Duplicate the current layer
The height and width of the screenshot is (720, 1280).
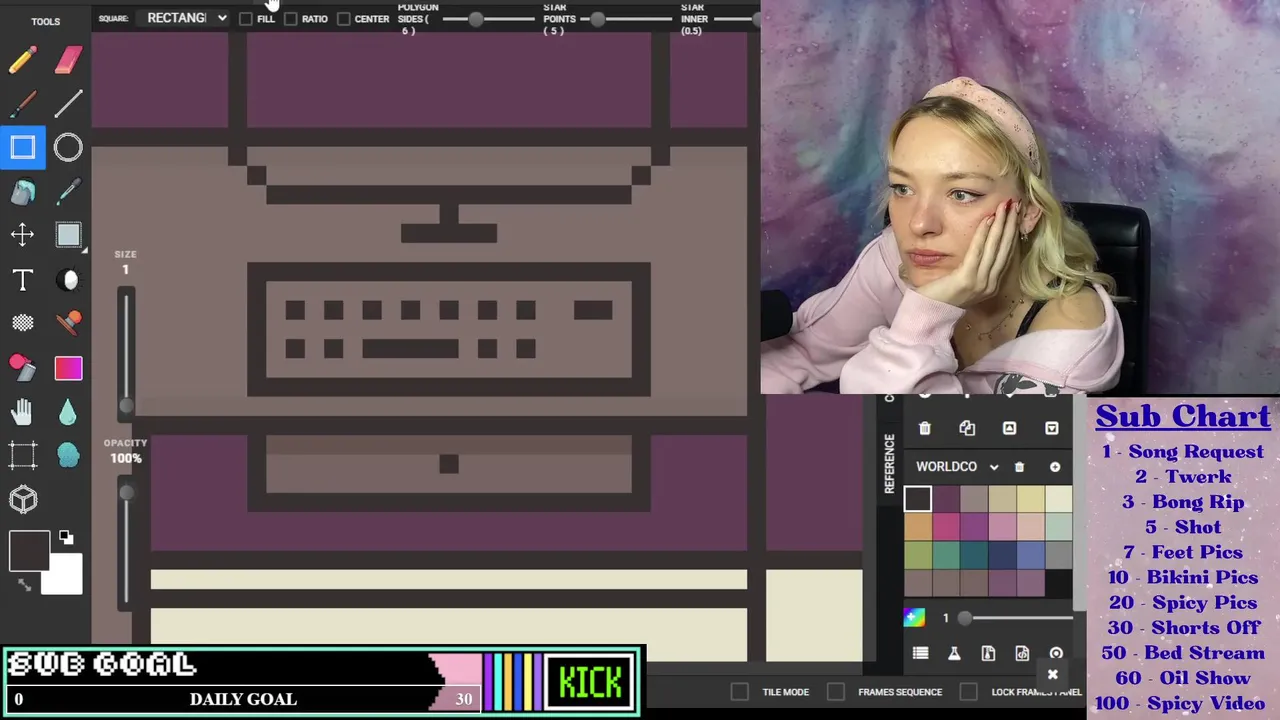(967, 428)
